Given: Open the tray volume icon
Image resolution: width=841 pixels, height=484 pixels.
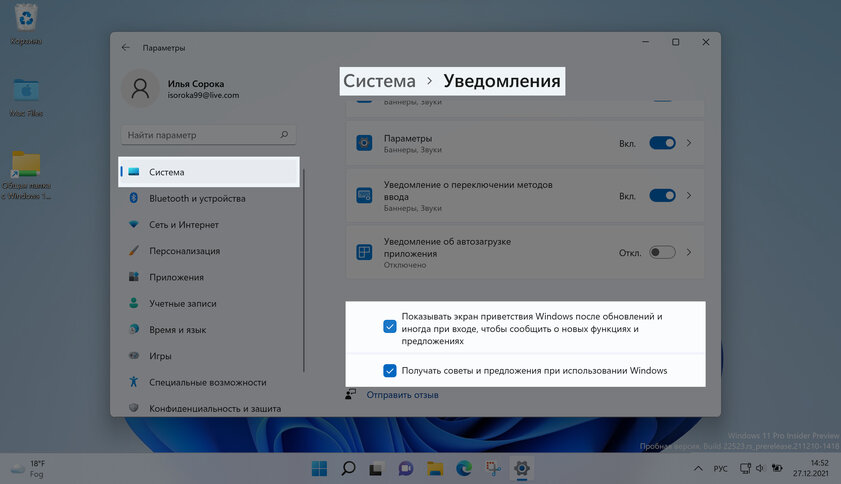Looking at the screenshot, I should (x=760, y=468).
